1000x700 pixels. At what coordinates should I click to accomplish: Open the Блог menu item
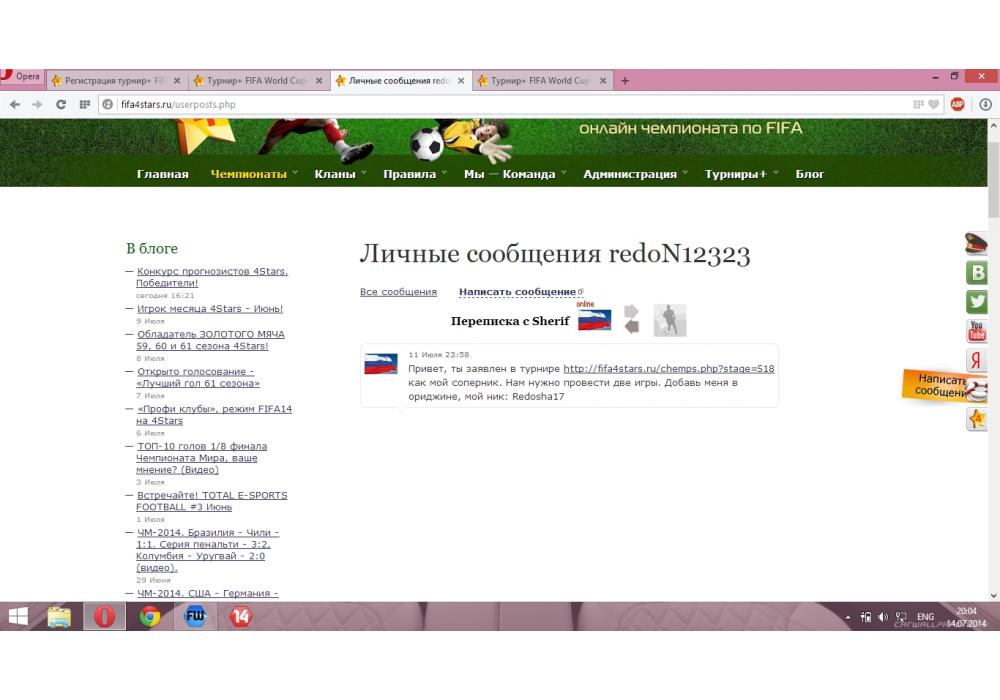tap(810, 174)
